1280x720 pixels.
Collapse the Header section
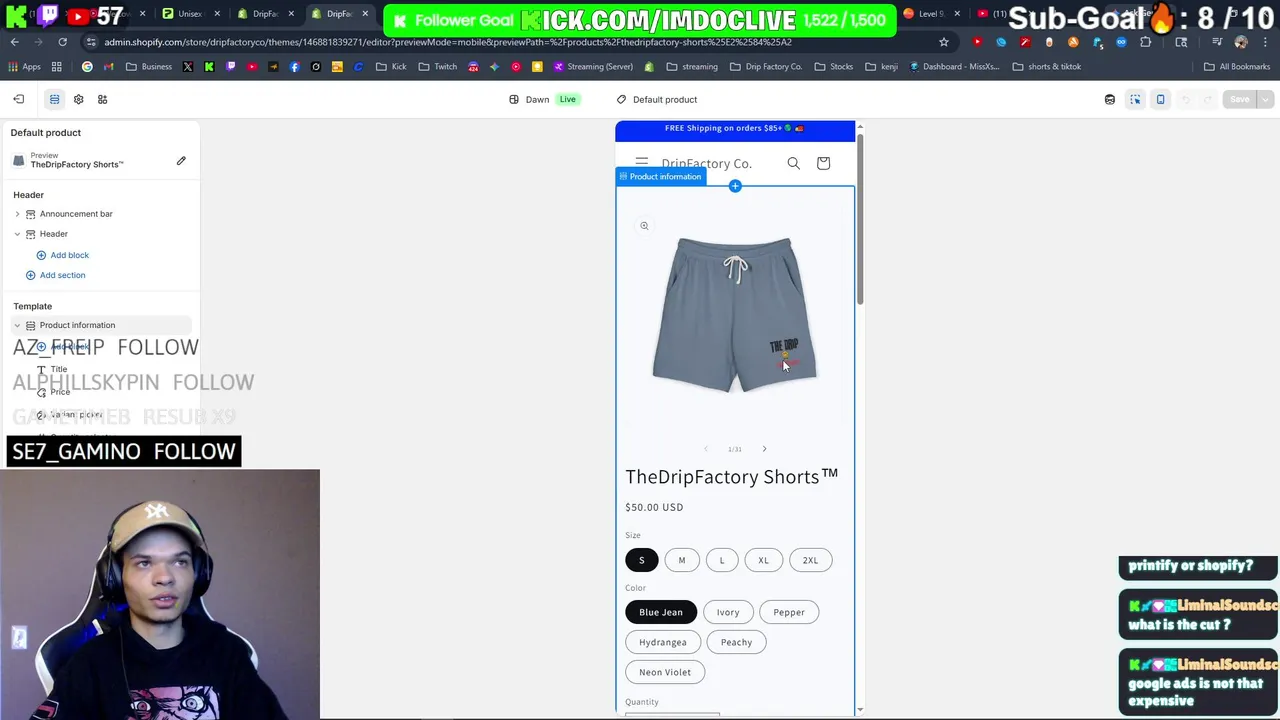tap(17, 234)
